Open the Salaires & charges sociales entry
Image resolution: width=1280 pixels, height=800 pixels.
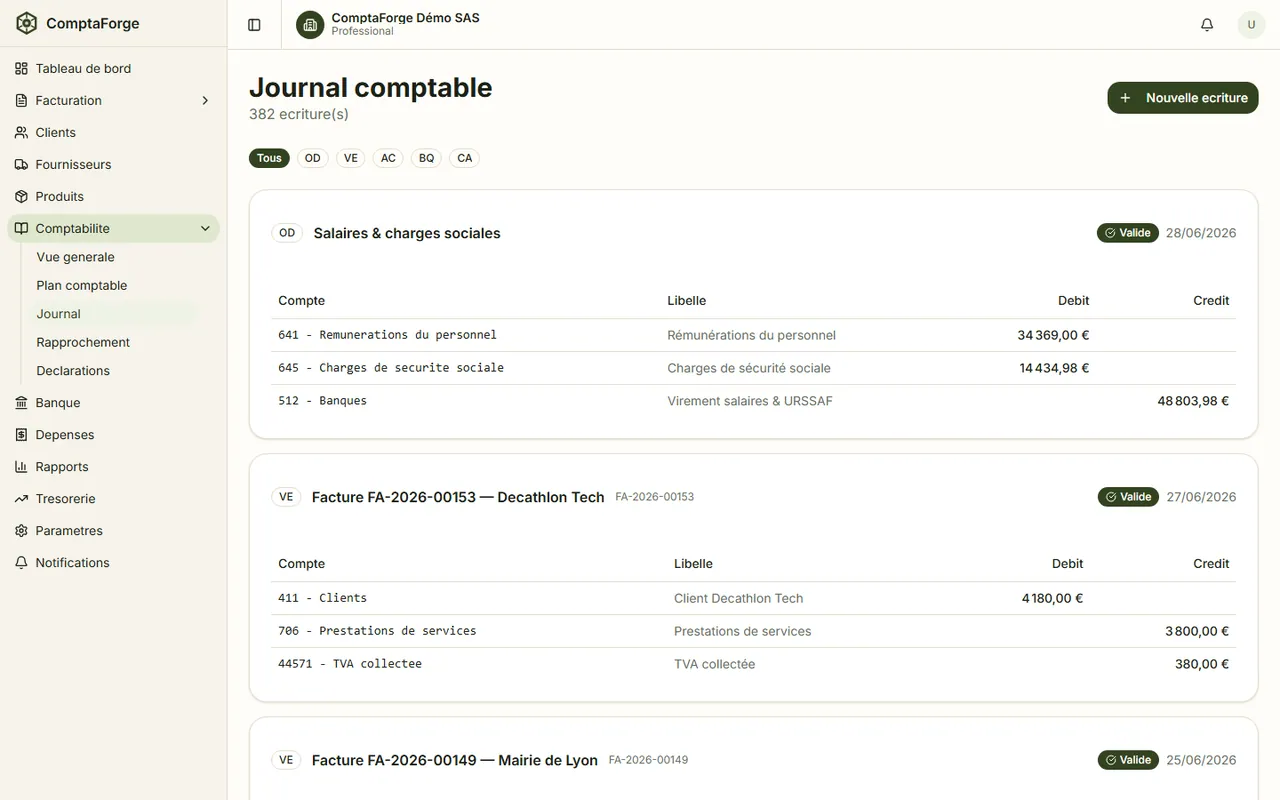(x=407, y=233)
